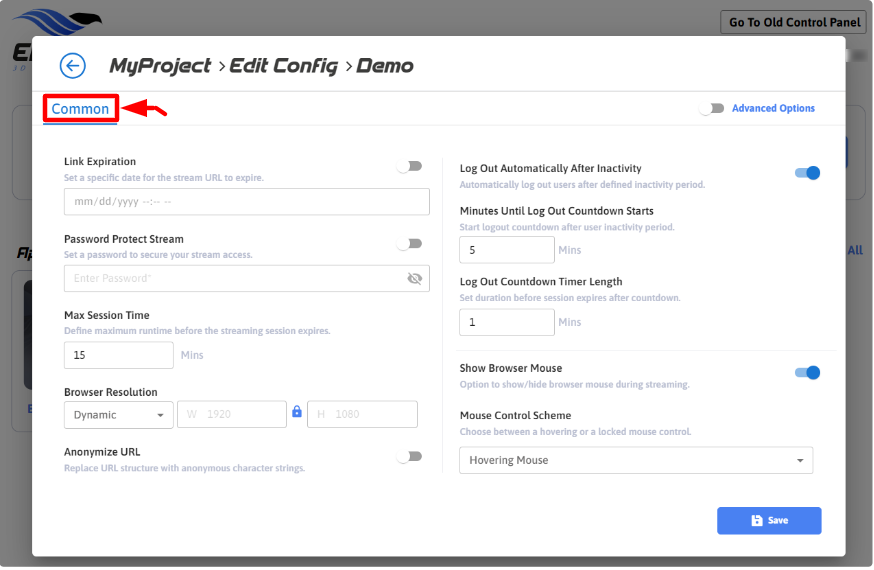Click the Enter Password input field
Image resolution: width=874 pixels, height=570 pixels.
coord(235,279)
